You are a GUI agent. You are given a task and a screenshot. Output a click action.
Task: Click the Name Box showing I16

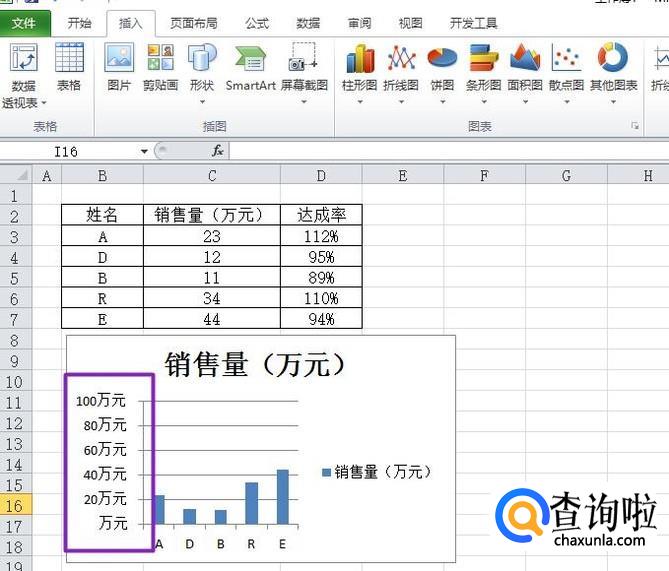point(68,151)
